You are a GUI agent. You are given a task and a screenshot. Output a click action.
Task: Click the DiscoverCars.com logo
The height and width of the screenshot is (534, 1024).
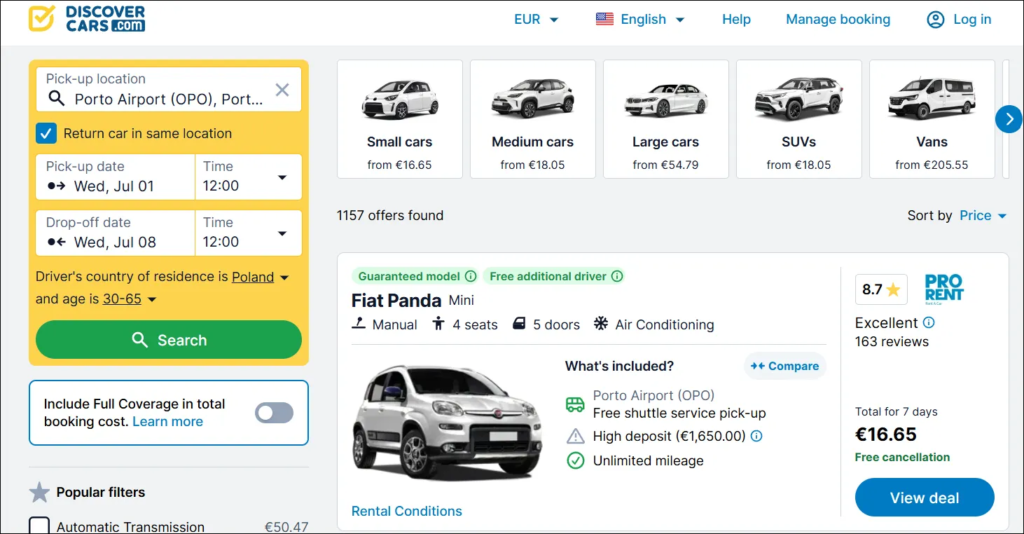87,19
